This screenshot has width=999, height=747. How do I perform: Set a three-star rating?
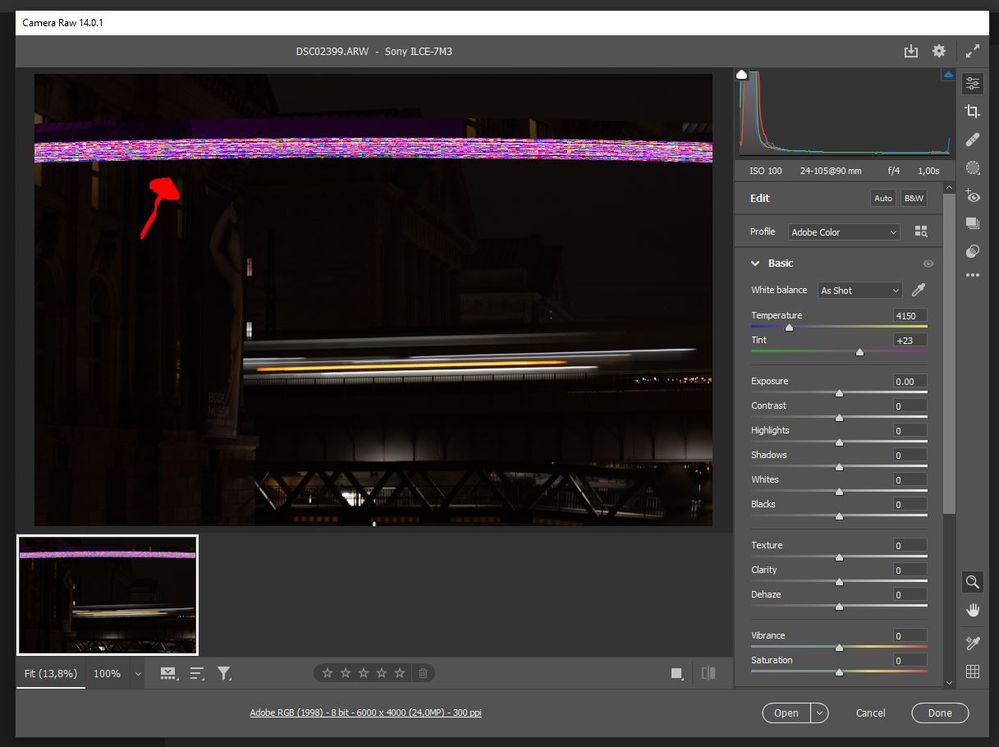point(363,673)
